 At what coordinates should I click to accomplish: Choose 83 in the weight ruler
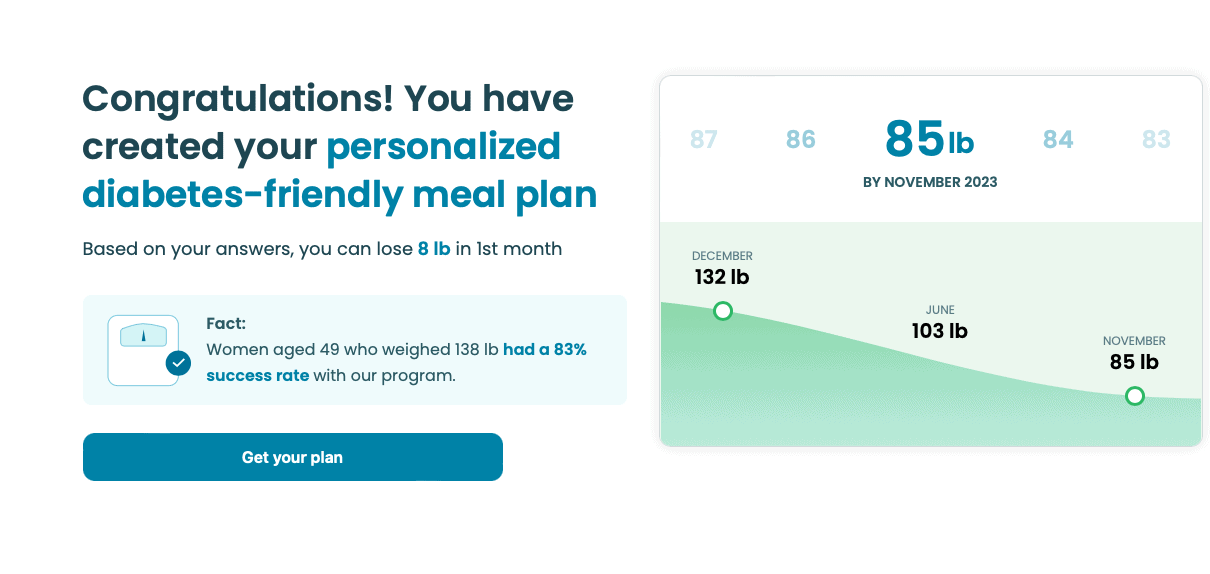pyautogui.click(x=1156, y=139)
